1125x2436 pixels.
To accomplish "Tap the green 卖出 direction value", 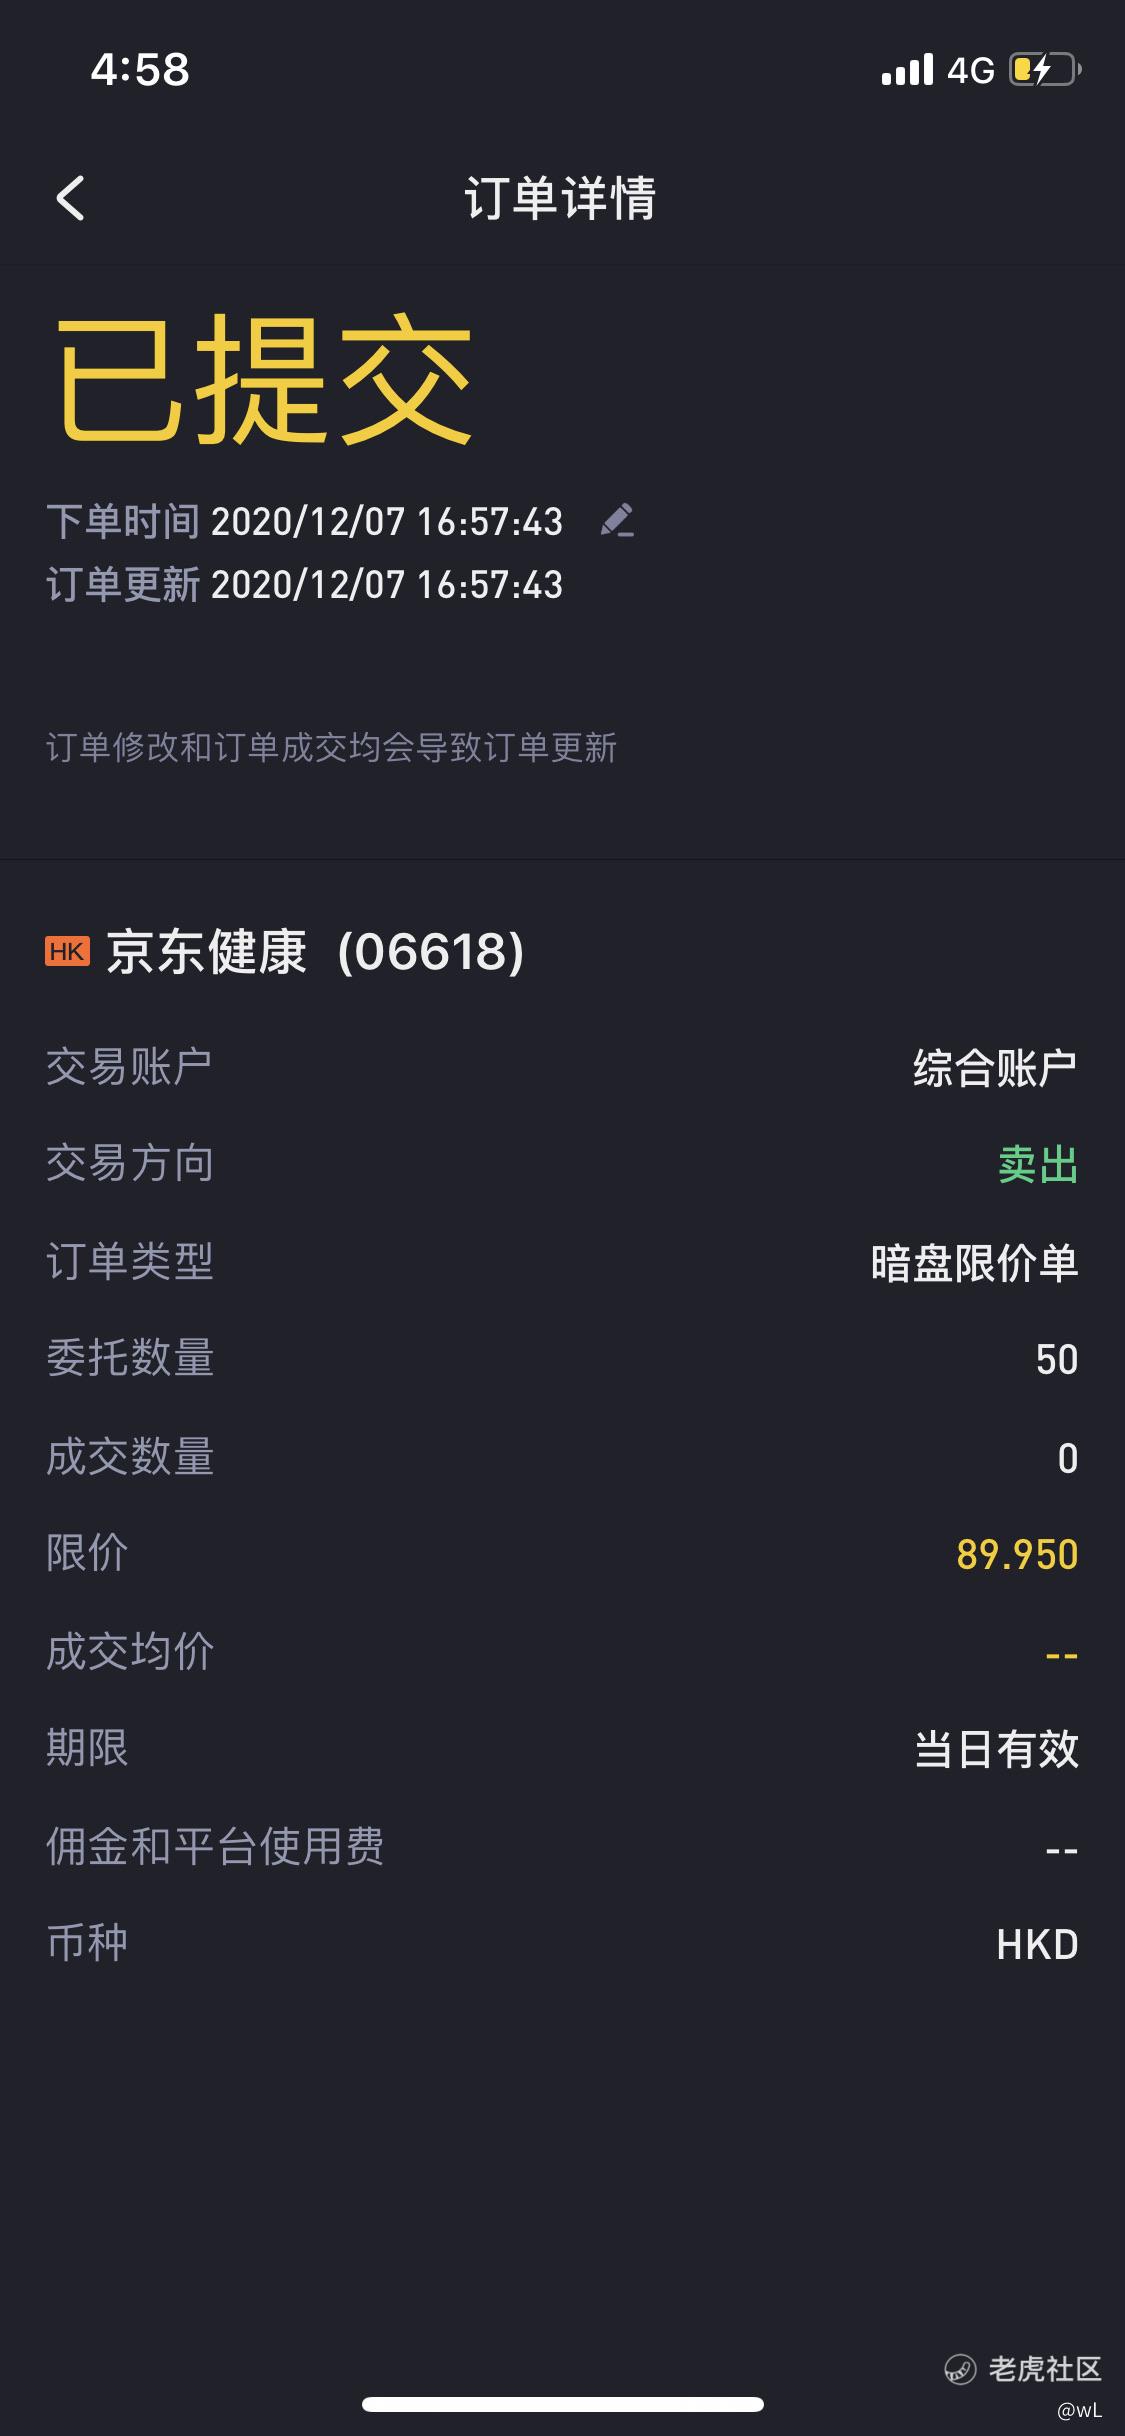I will pos(1037,1165).
